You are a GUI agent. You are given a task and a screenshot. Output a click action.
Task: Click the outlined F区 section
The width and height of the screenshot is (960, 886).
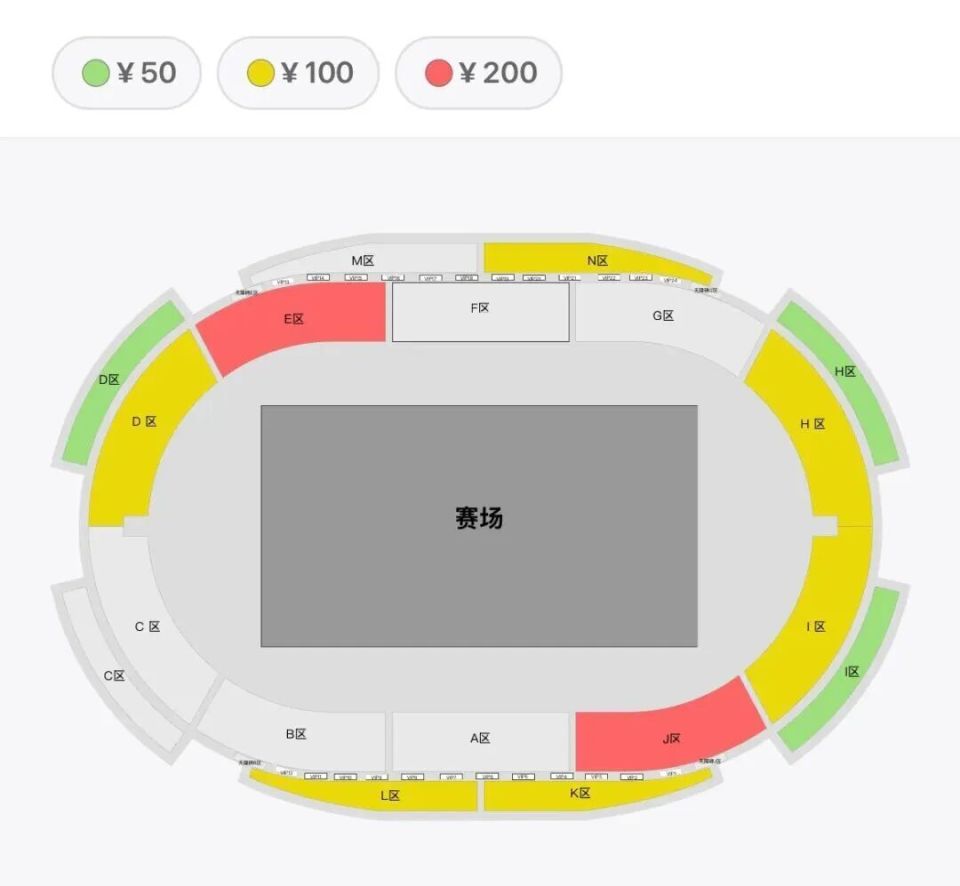pos(480,312)
